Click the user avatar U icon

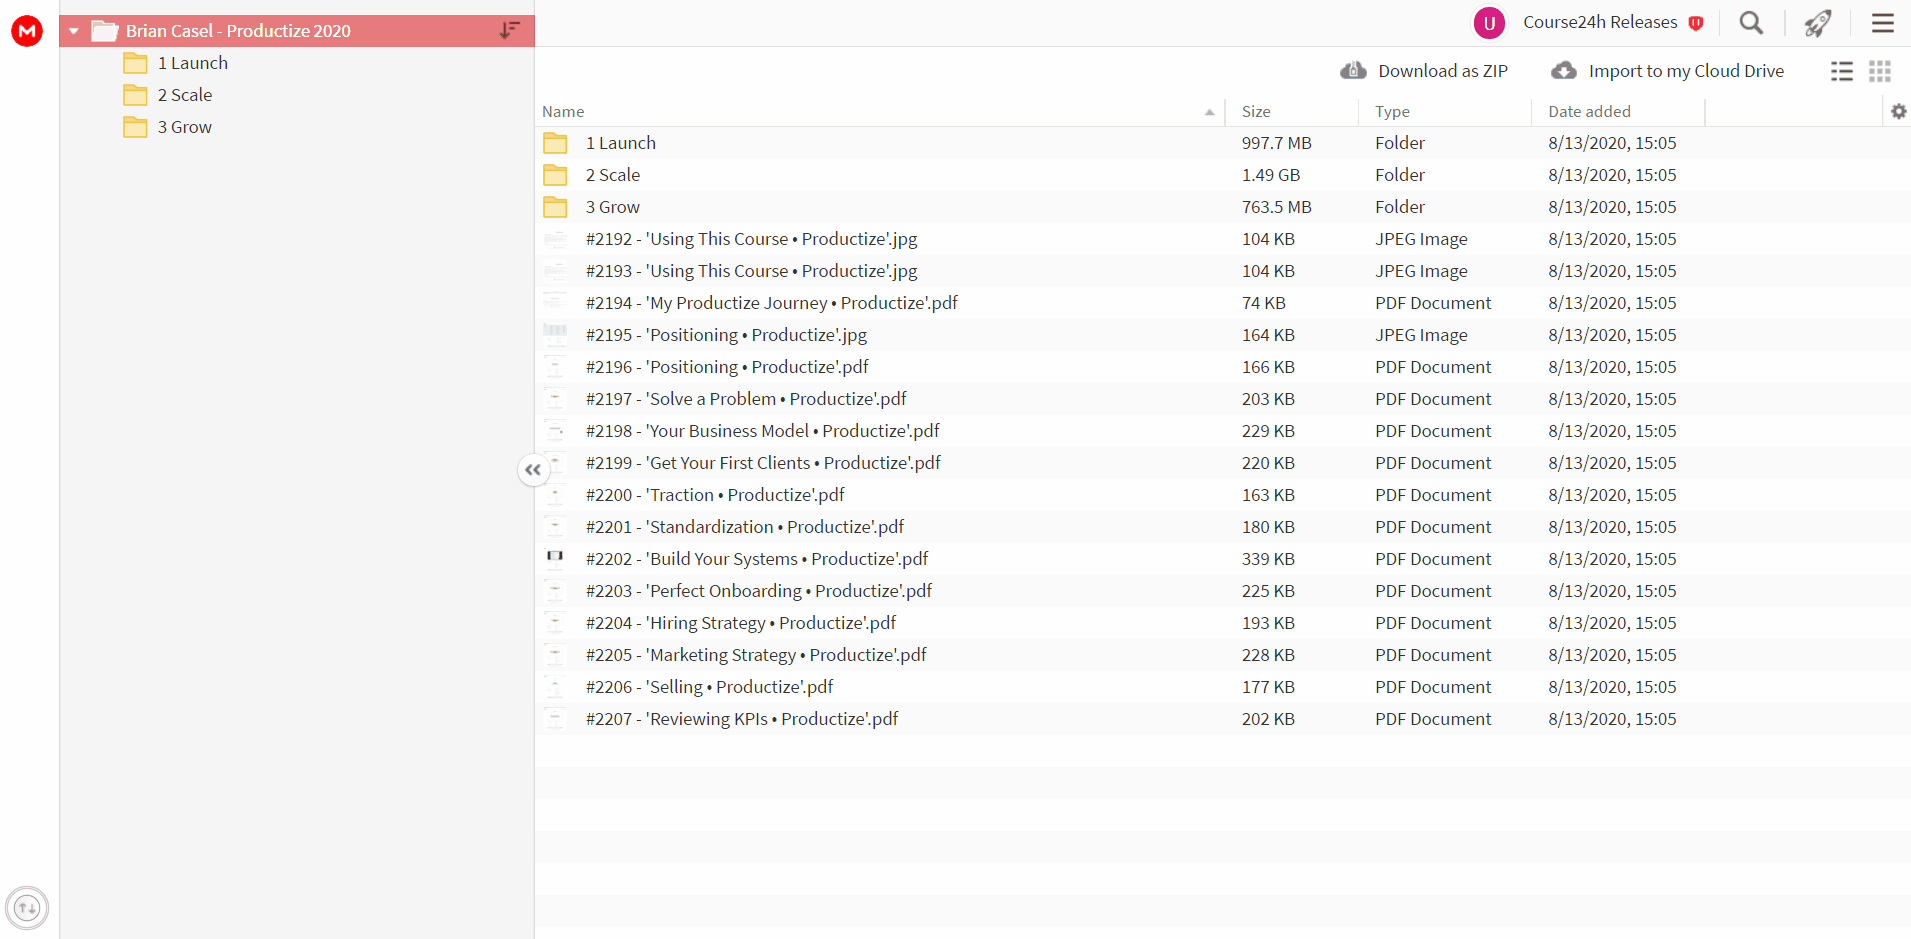(x=1489, y=23)
